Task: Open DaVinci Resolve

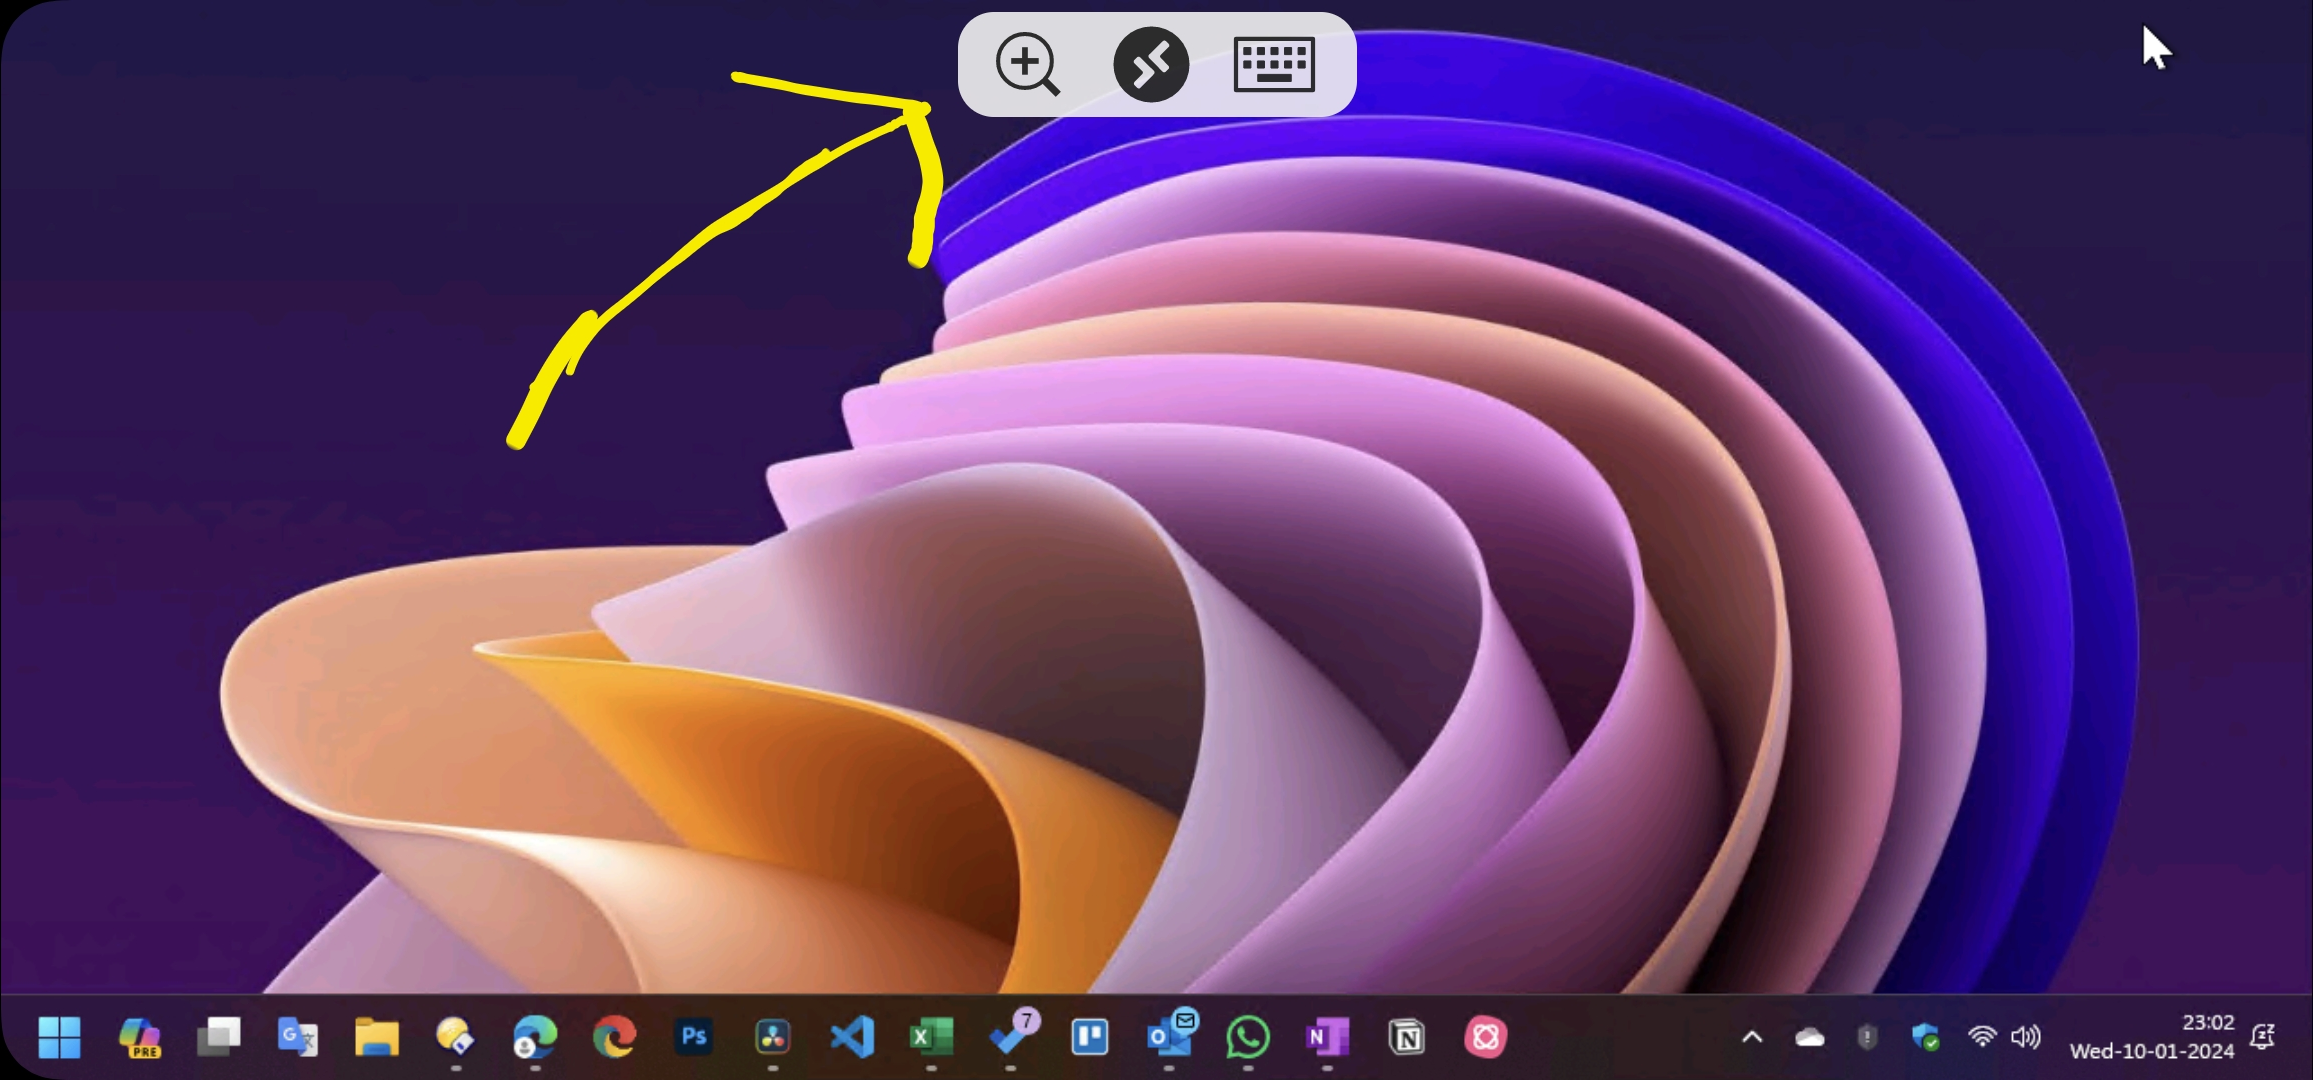Action: click(x=772, y=1037)
